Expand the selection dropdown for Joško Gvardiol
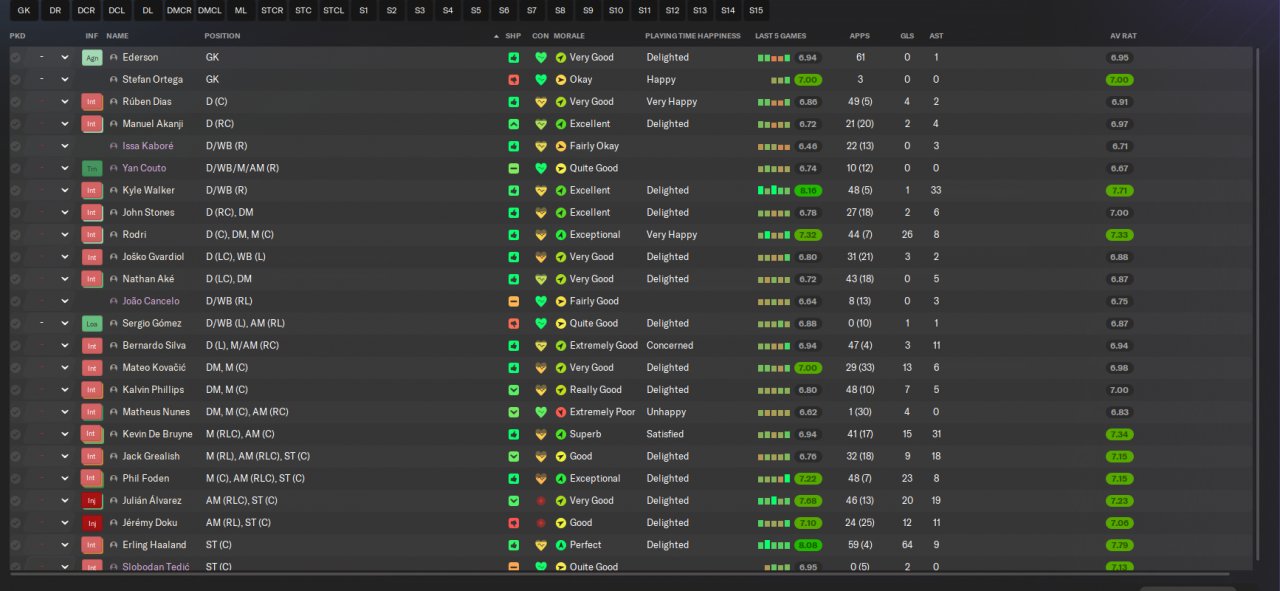 tap(65, 257)
